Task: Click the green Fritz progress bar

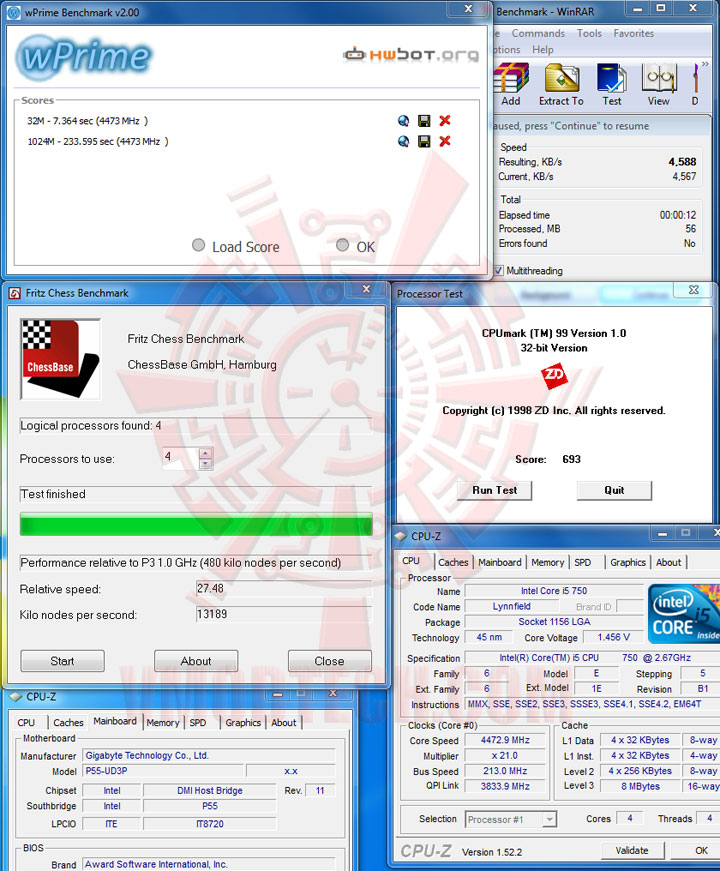Action: coord(196,524)
